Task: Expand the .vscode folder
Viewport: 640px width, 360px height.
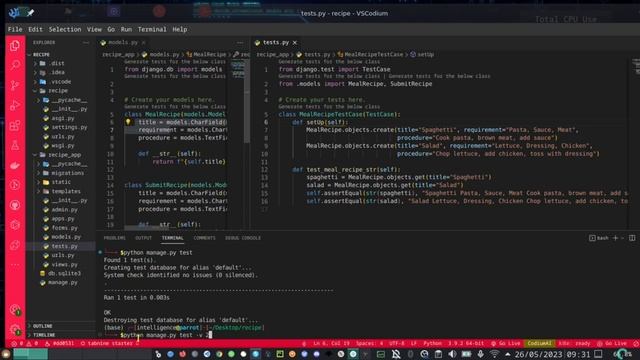Action: [x=61, y=82]
